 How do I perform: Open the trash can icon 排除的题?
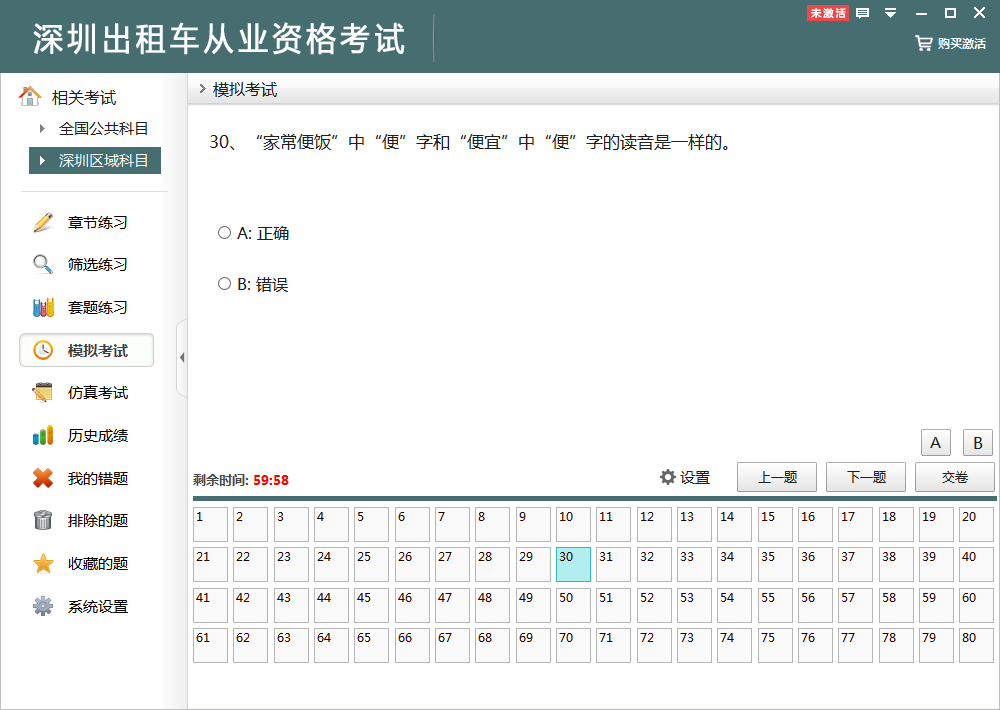click(x=43, y=521)
